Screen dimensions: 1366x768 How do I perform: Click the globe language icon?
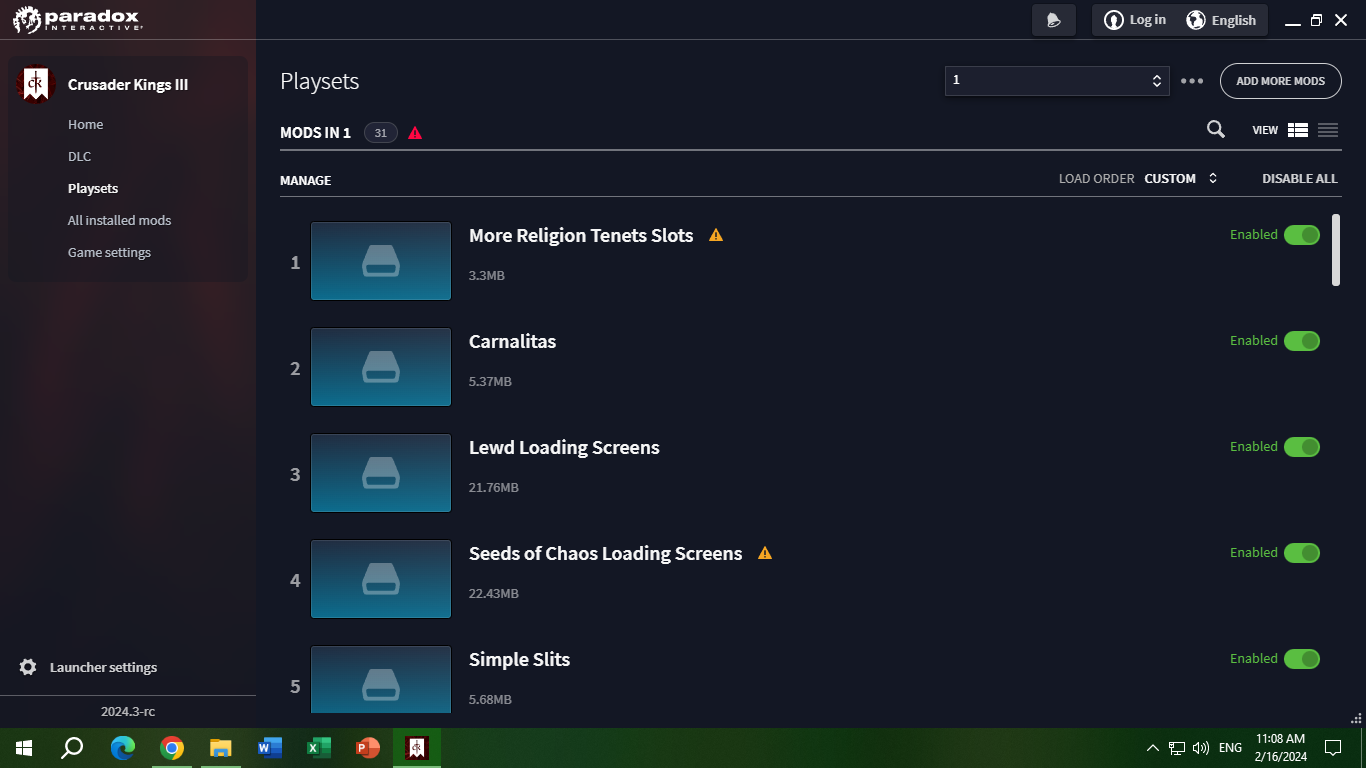coord(1196,20)
